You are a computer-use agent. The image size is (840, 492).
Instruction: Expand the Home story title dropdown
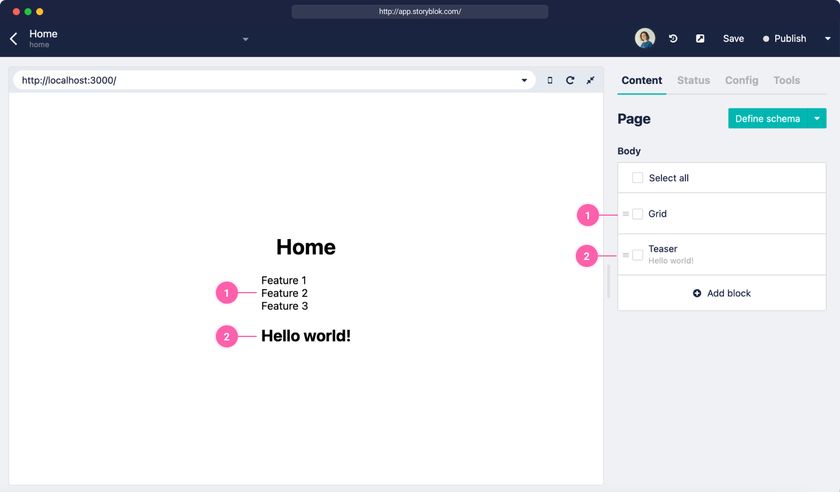(x=245, y=39)
